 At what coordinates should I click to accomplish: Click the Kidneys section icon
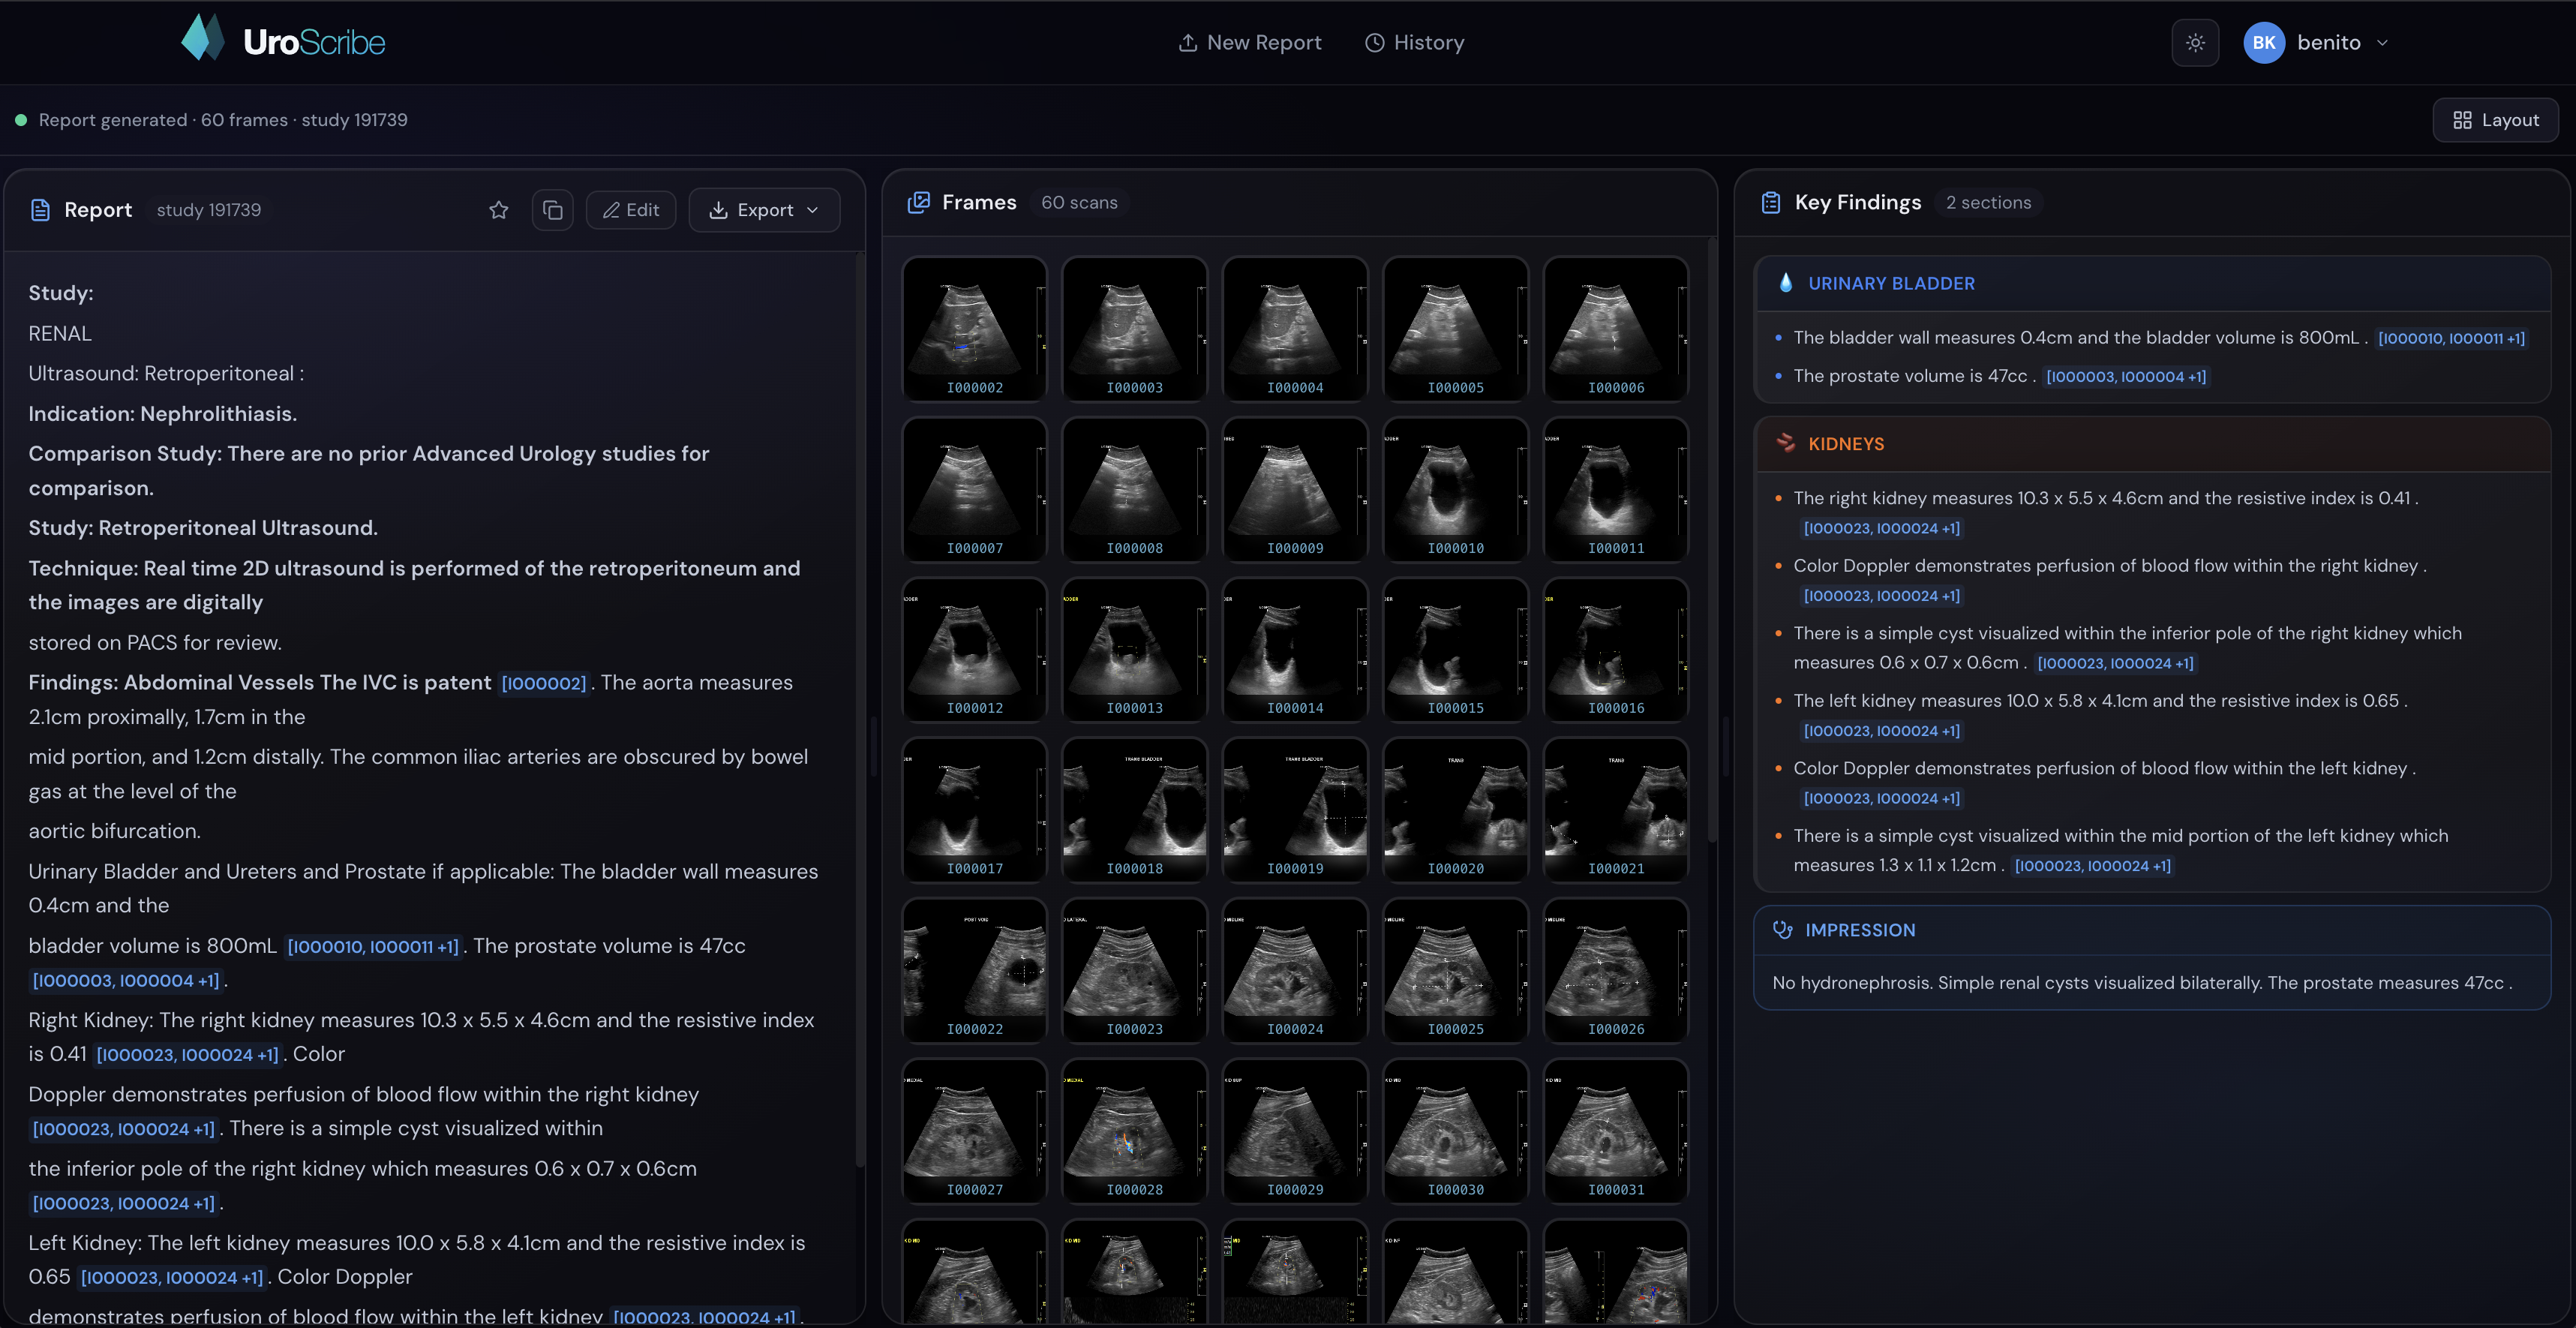pyautogui.click(x=1785, y=443)
